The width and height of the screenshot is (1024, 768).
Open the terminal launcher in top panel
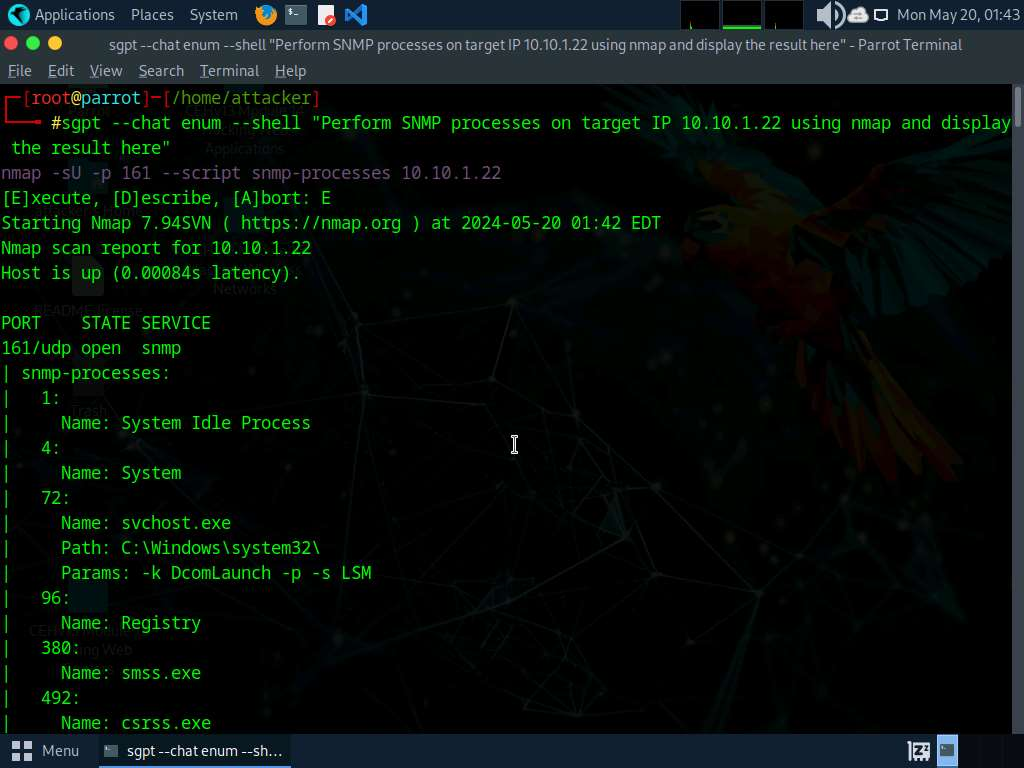point(295,15)
